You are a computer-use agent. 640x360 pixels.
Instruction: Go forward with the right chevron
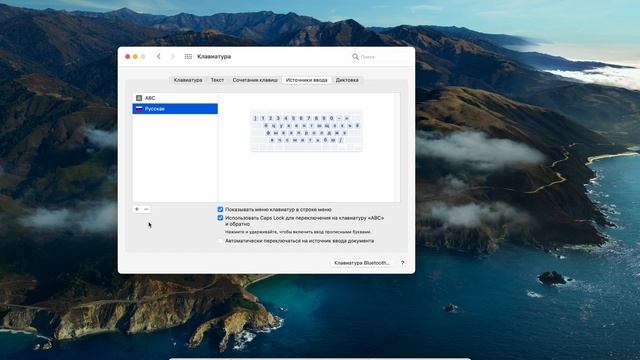click(173, 57)
